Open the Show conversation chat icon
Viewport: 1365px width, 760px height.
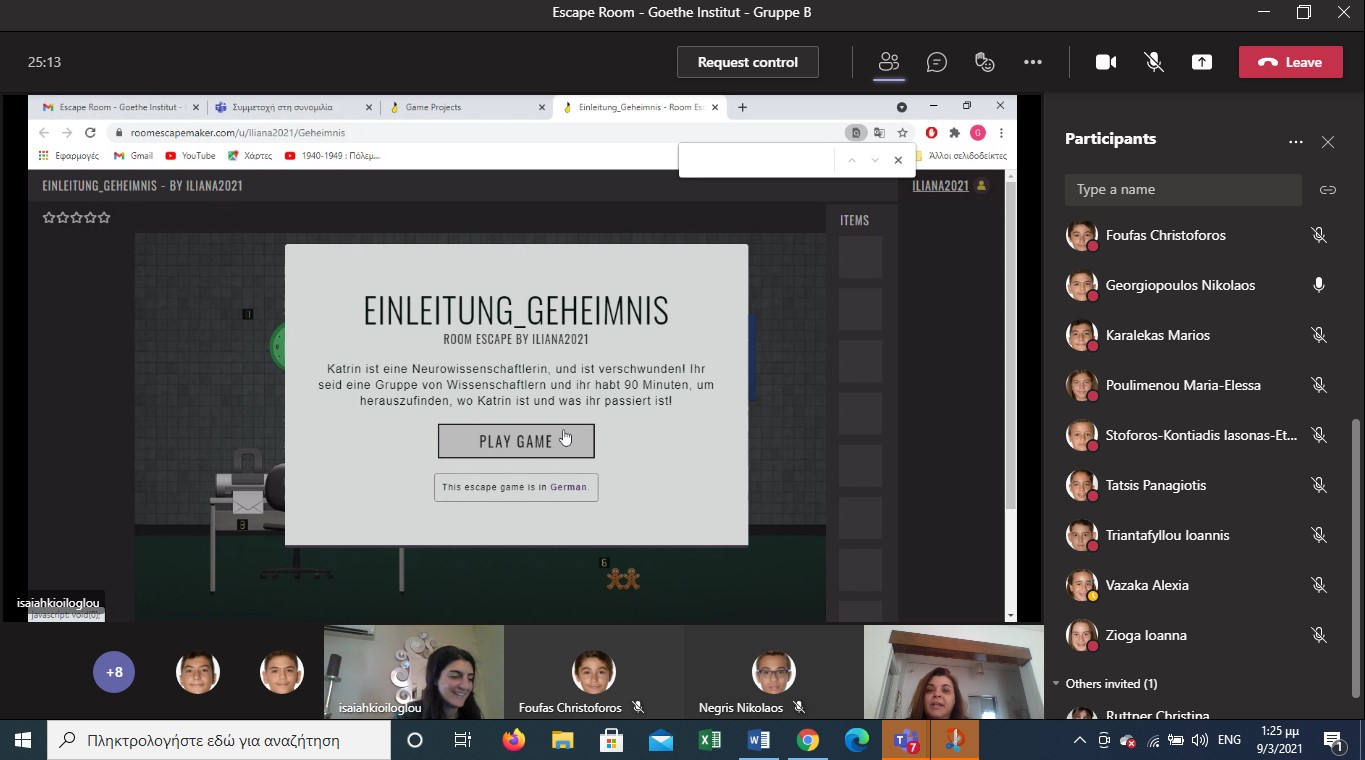936,62
